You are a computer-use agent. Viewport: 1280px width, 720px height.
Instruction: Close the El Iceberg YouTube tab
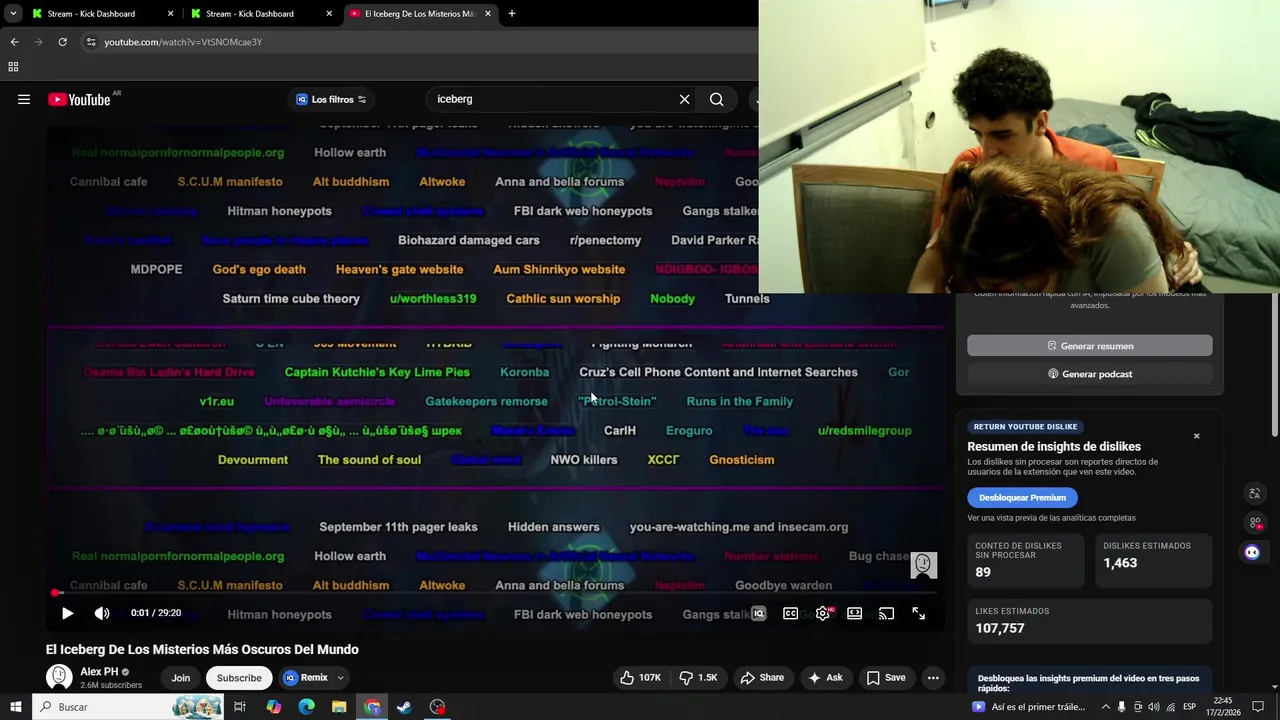(x=488, y=14)
